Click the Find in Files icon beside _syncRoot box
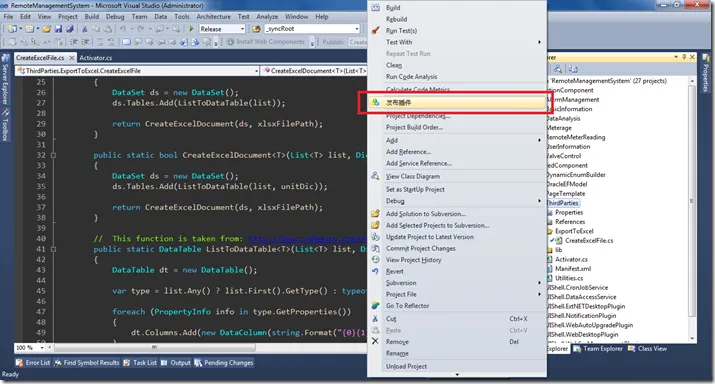Screen dimensions: 715x384 coord(256,29)
